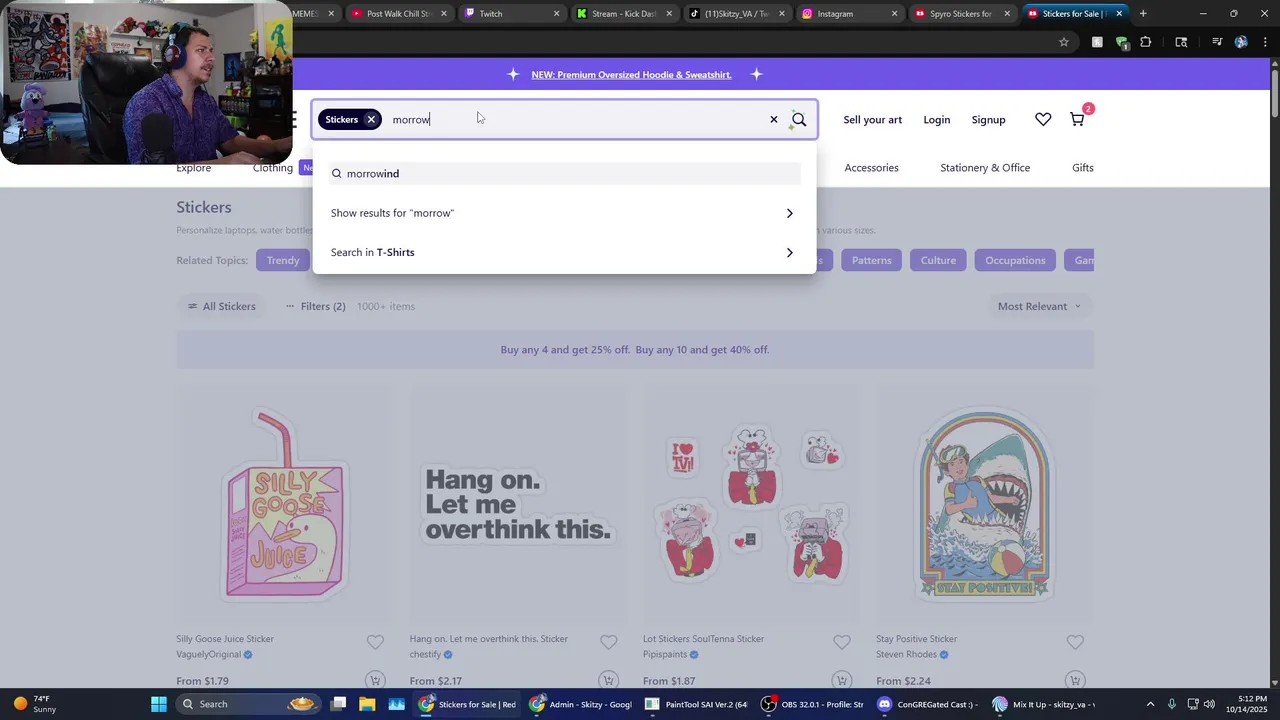The height and width of the screenshot is (720, 1280).
Task: Open the Premium Oversized Hoodie promo link
Action: [x=631, y=75]
